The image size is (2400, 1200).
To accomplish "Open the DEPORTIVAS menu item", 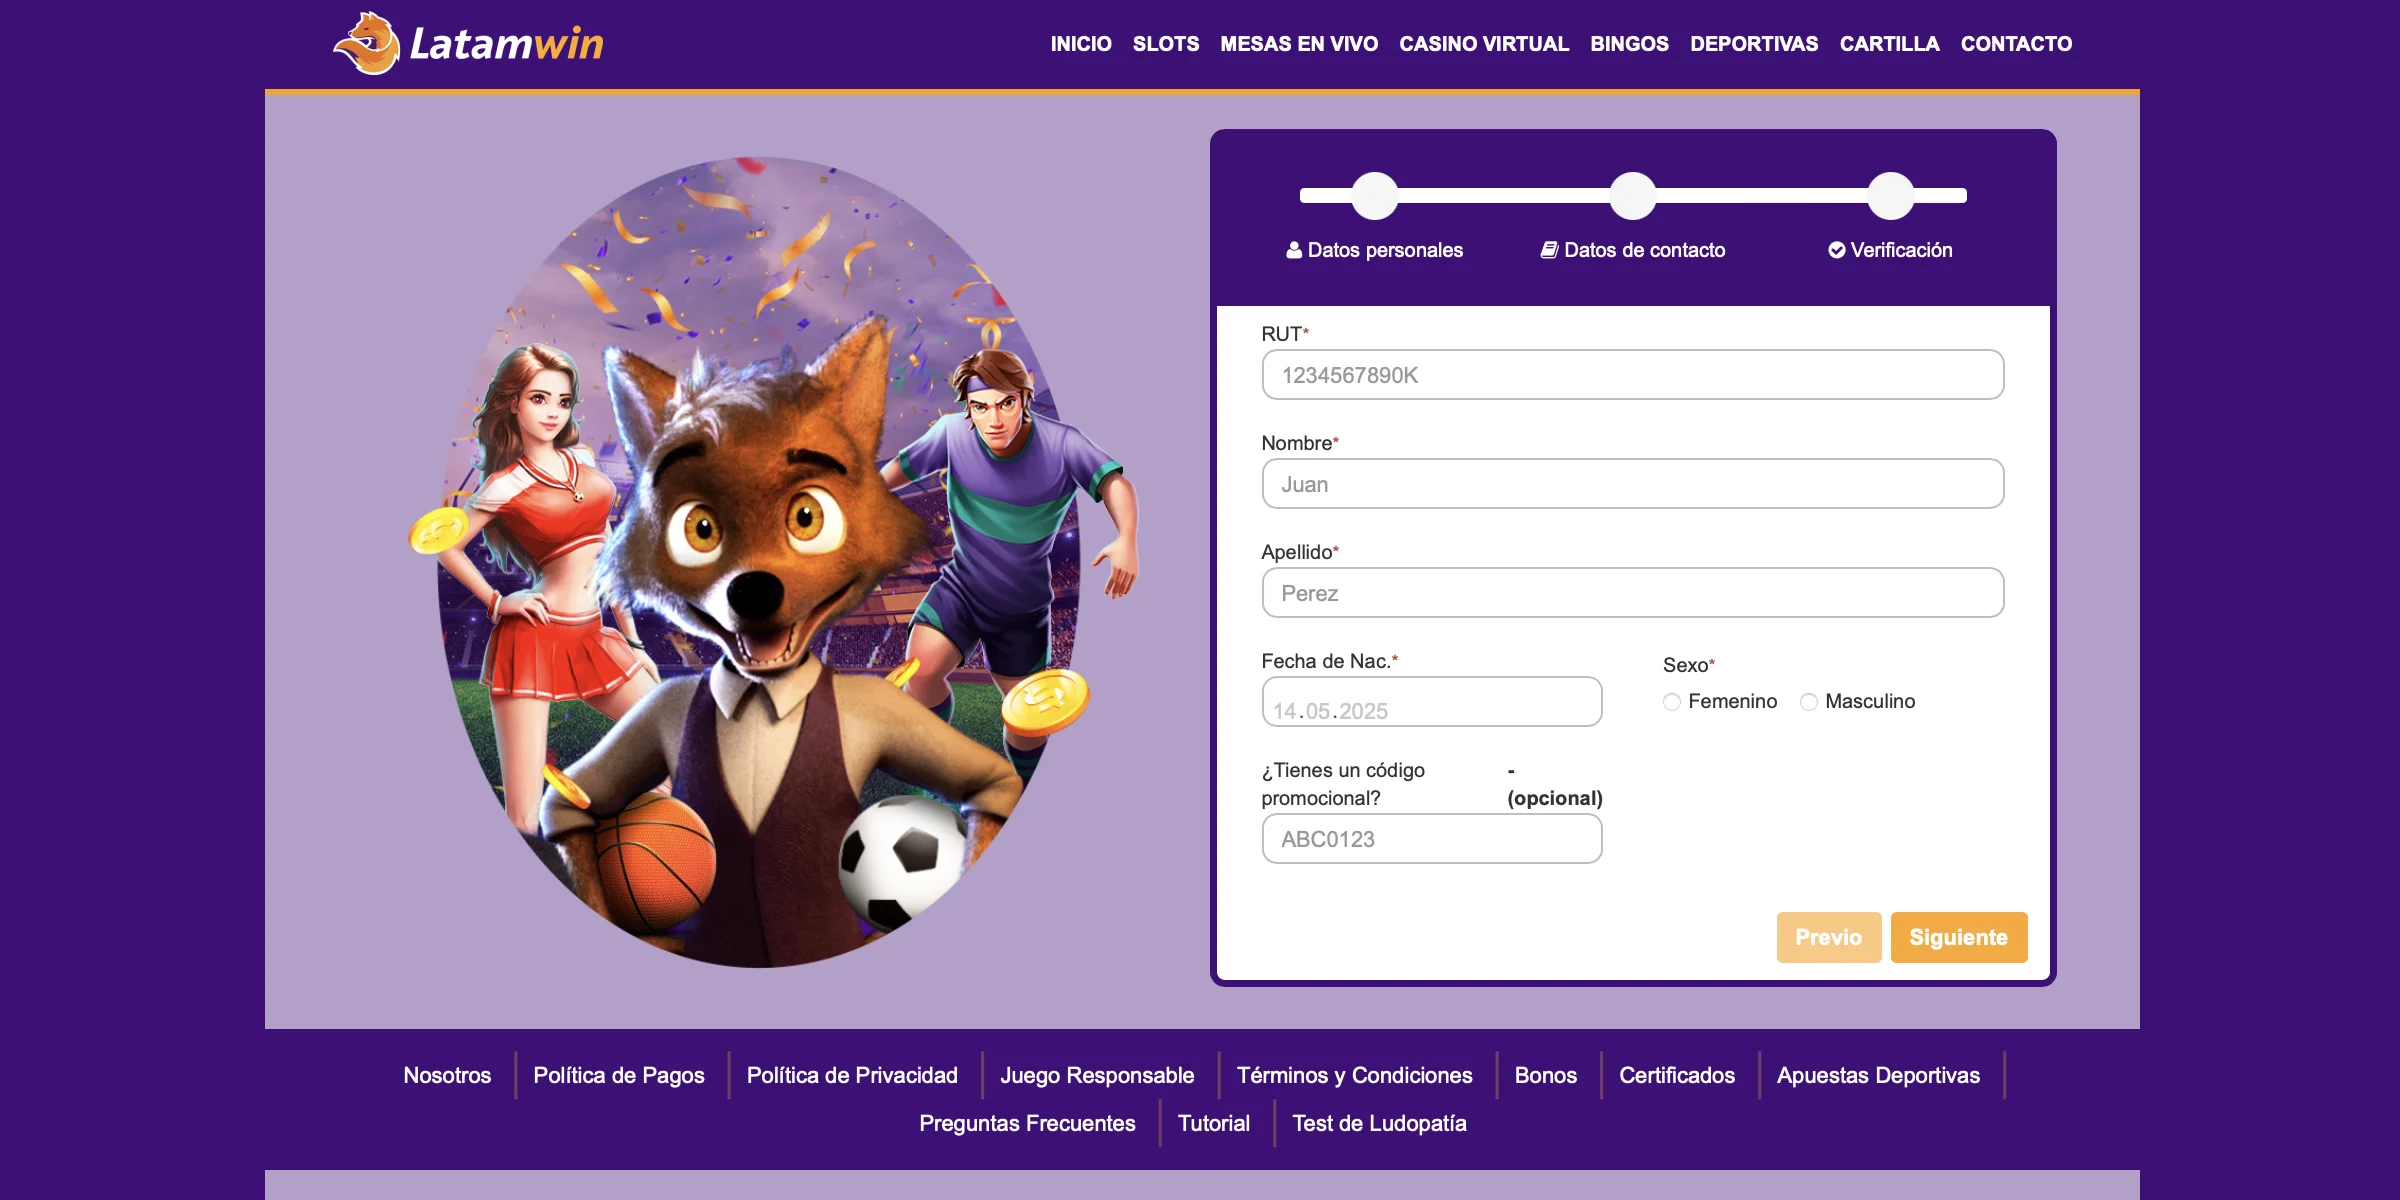I will [1754, 44].
